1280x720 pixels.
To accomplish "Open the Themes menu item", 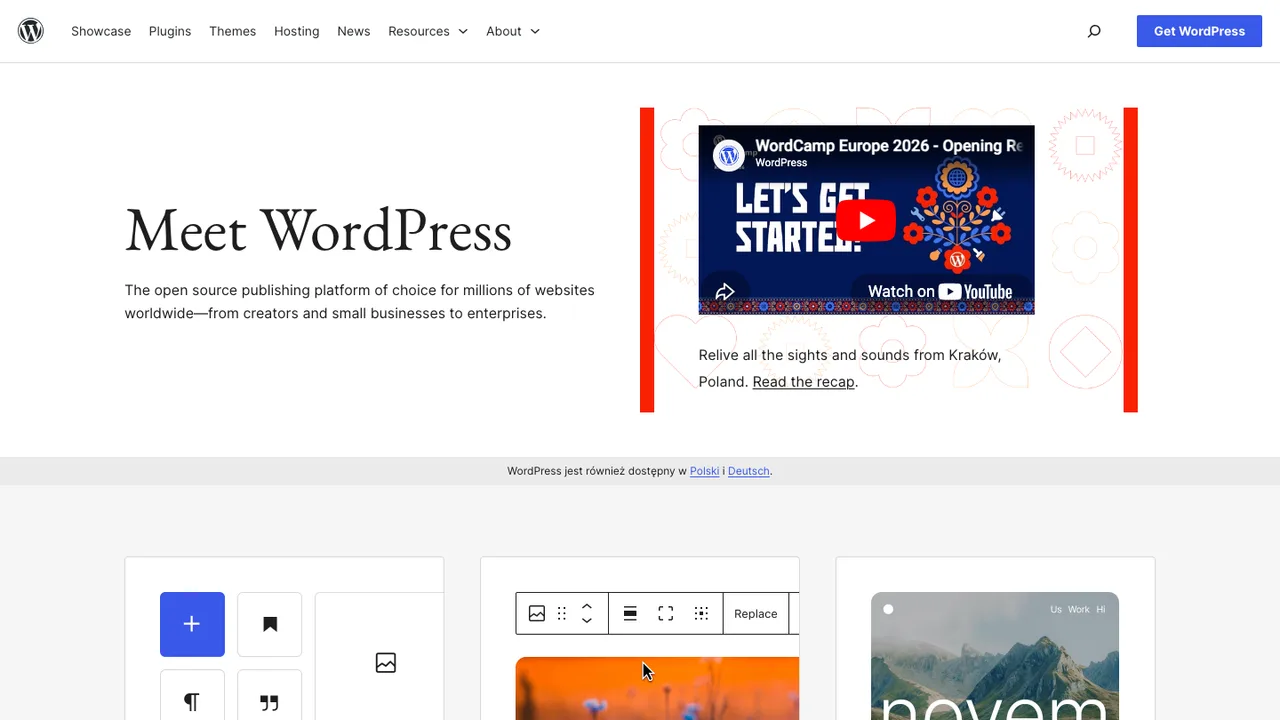I will pyautogui.click(x=233, y=31).
